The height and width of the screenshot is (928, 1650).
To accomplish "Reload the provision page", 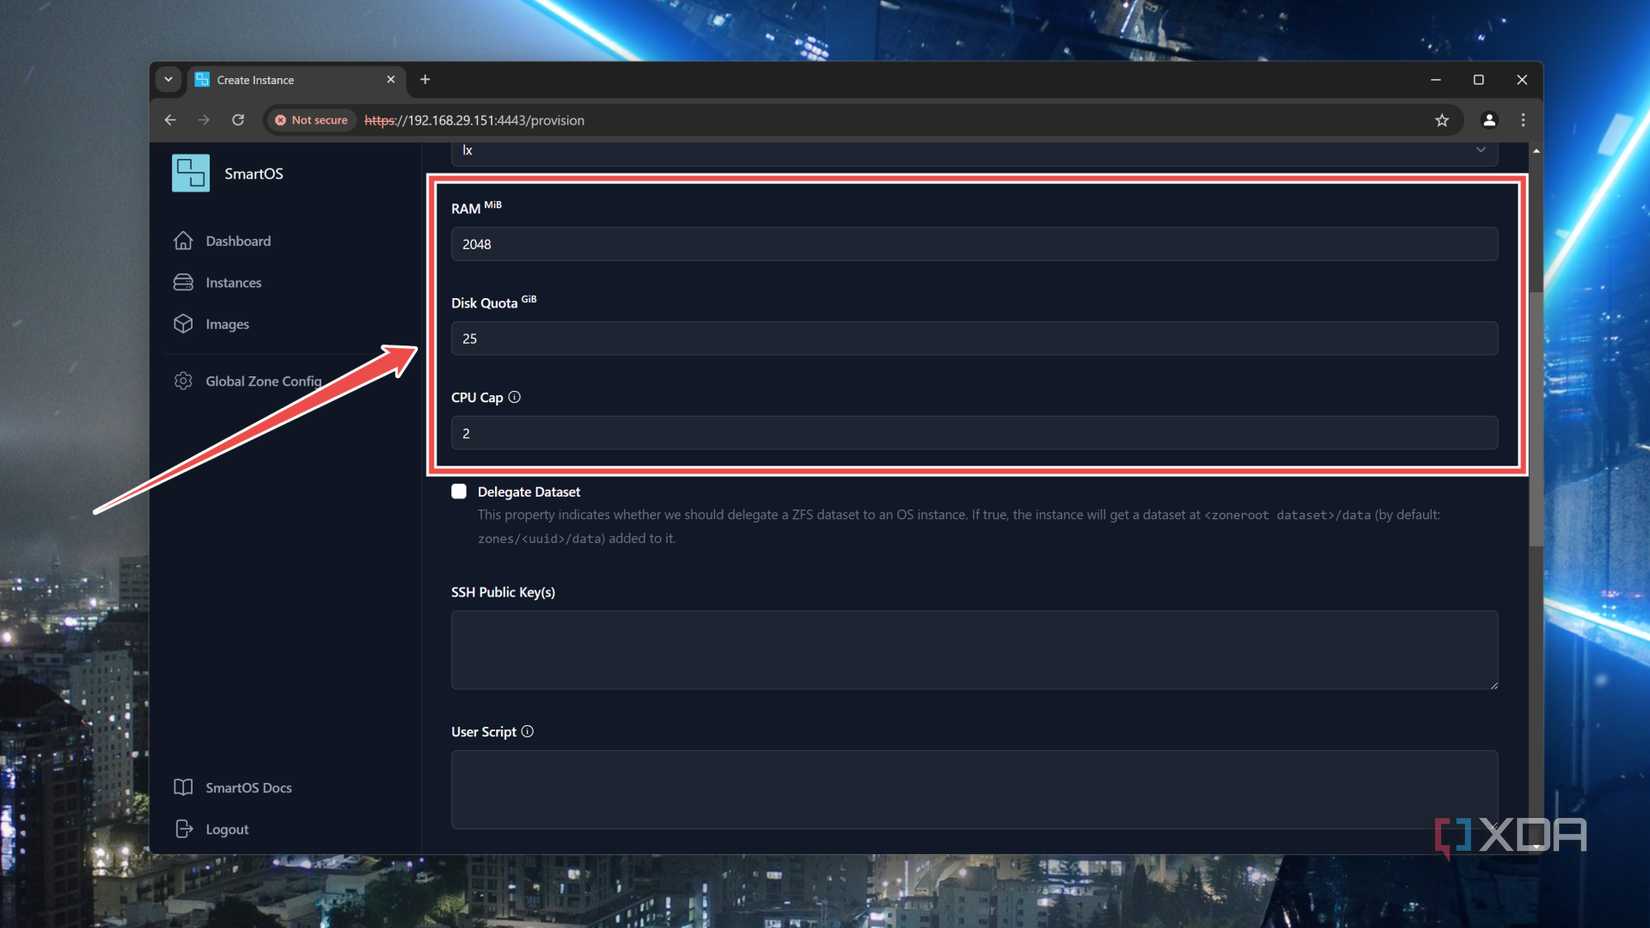I will [238, 120].
